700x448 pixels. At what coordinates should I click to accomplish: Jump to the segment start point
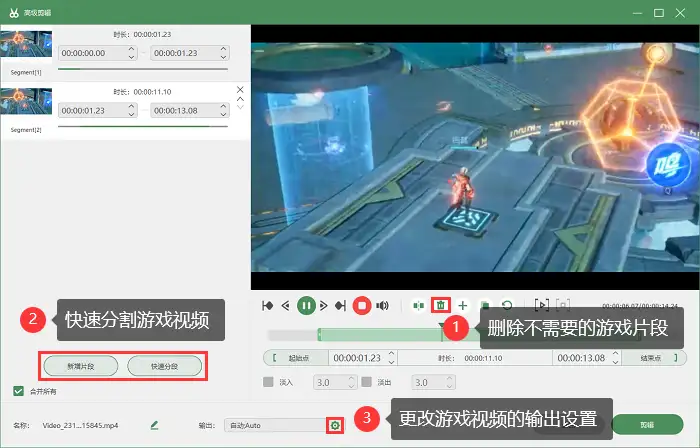click(267, 306)
